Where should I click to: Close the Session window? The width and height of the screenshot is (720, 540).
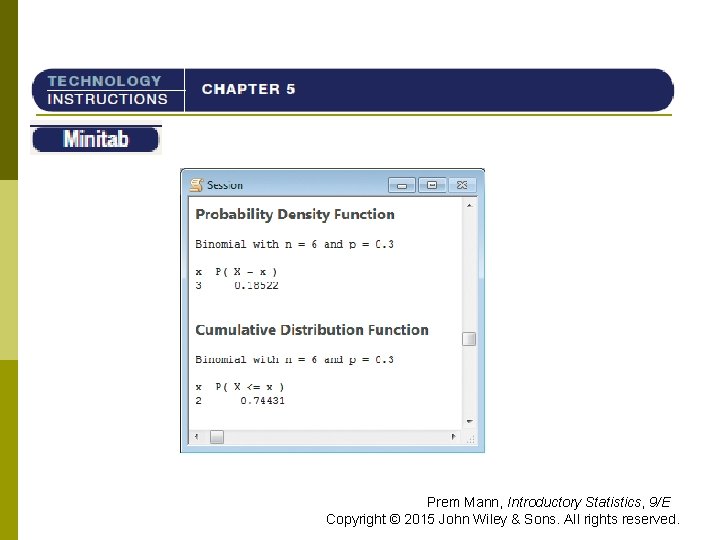pos(462,185)
